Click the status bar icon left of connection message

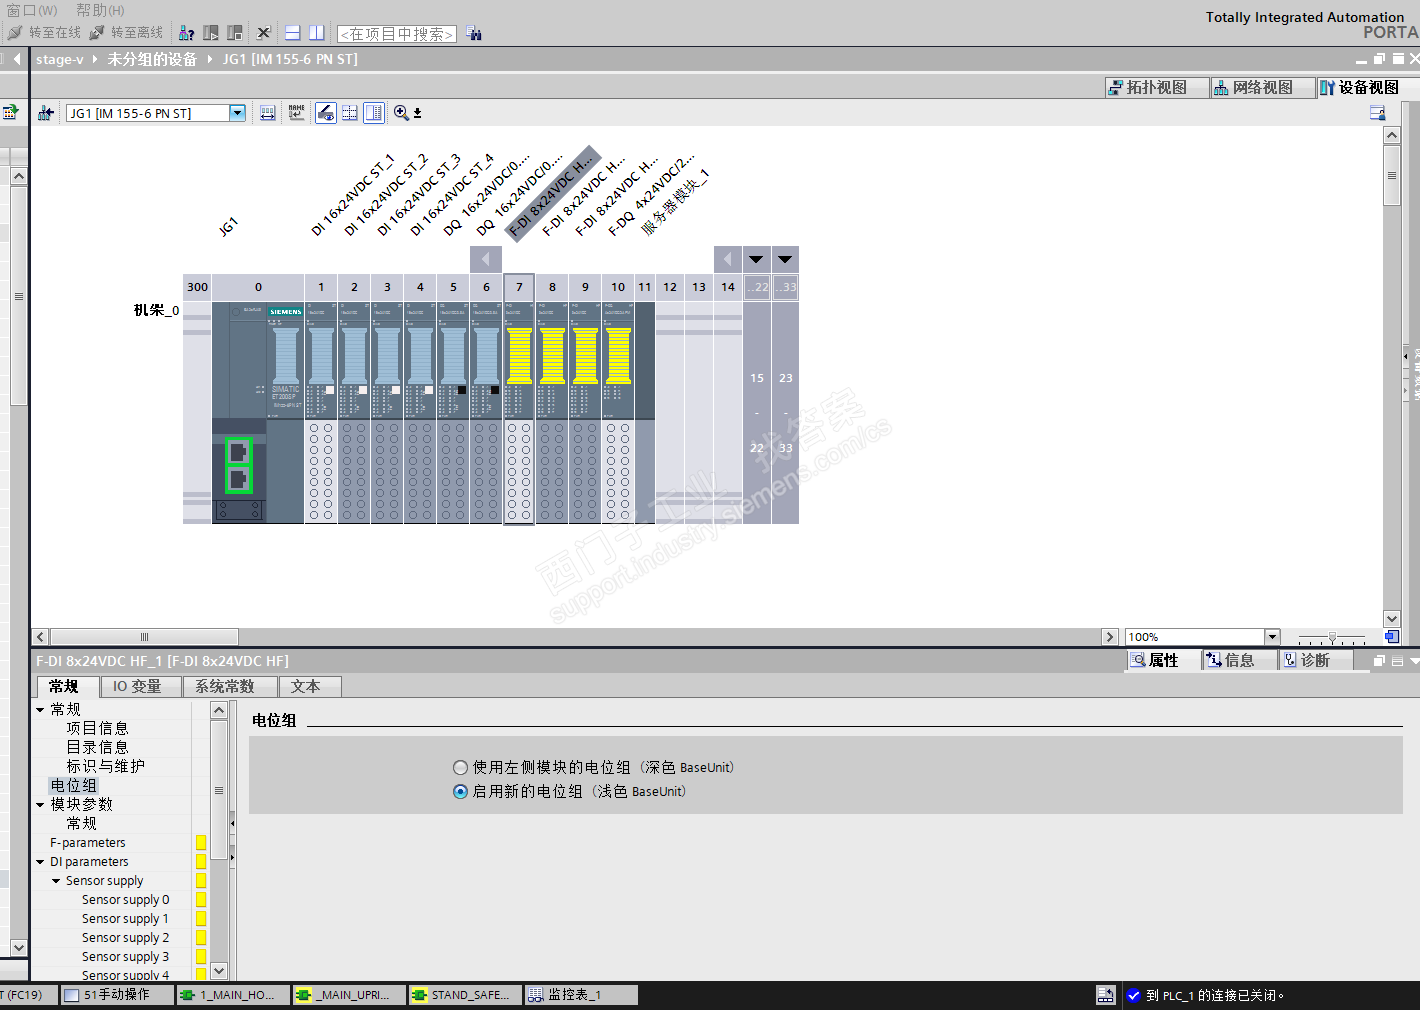[x=1105, y=995]
